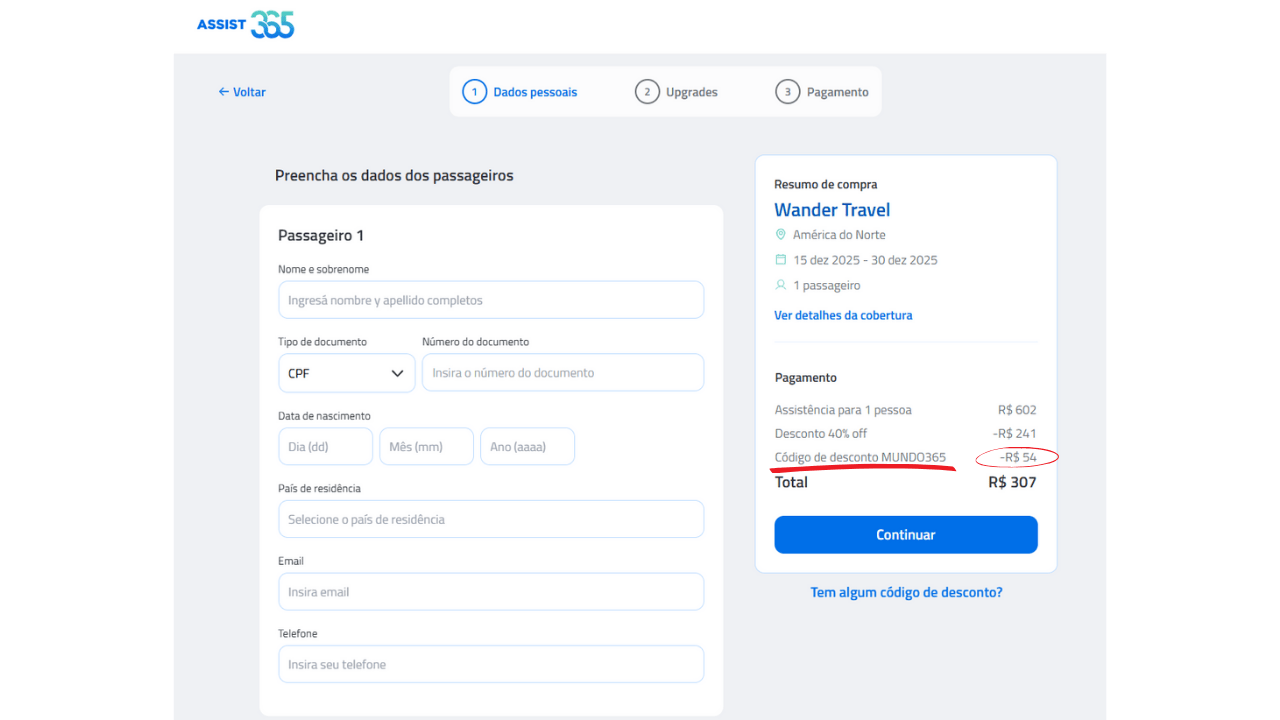The image size is (1280, 720).
Task: Click the Assist 365 logo
Action: click(246, 25)
